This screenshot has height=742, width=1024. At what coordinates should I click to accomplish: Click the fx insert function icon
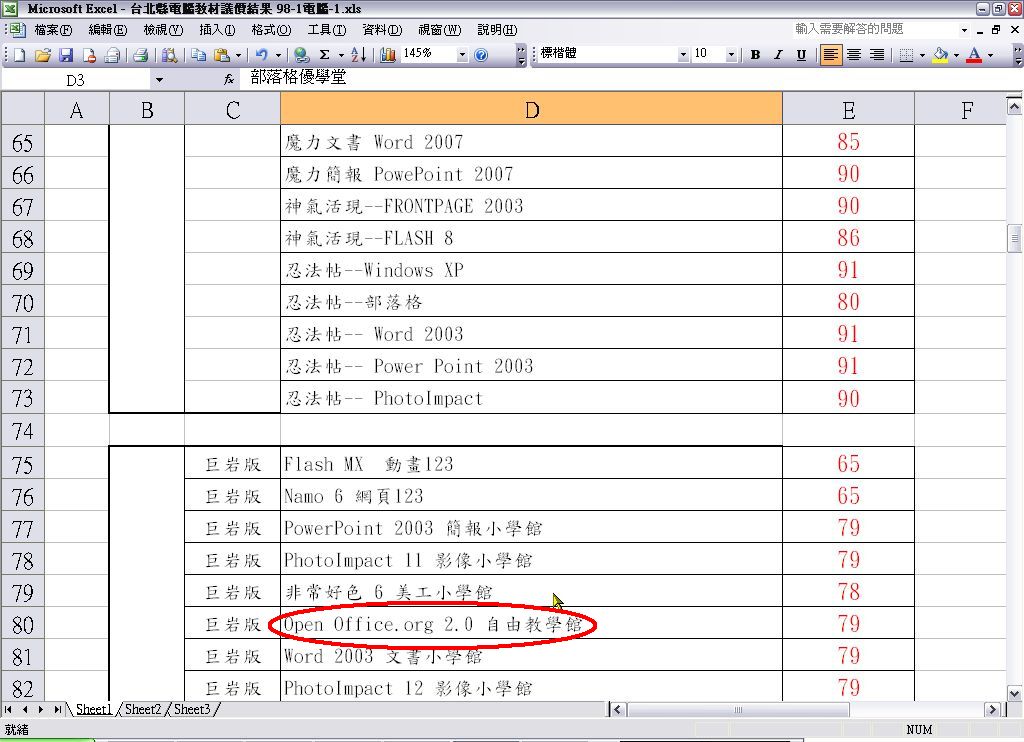tap(229, 79)
